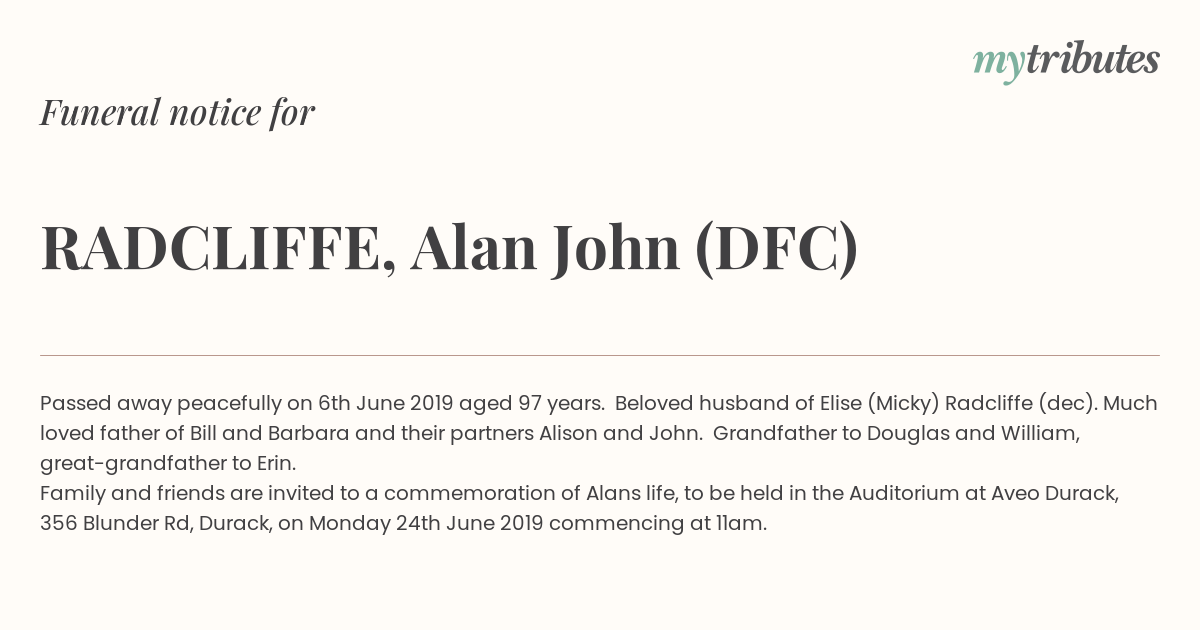The width and height of the screenshot is (1200, 630).
Task: Click the green "my" part of logo
Action: tap(999, 65)
